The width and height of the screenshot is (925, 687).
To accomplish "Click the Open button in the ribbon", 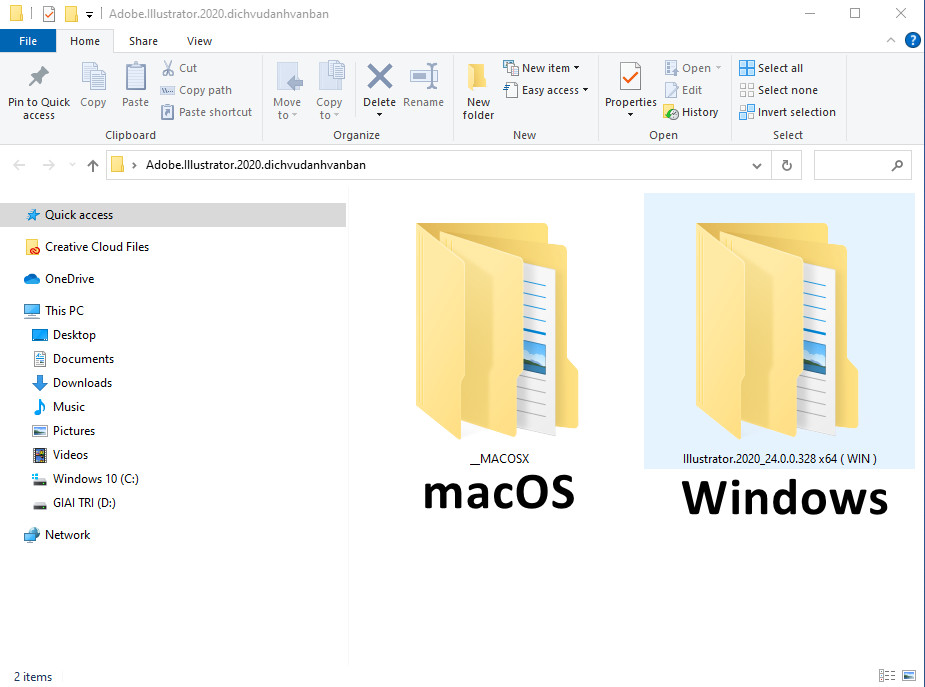I will click(x=693, y=68).
